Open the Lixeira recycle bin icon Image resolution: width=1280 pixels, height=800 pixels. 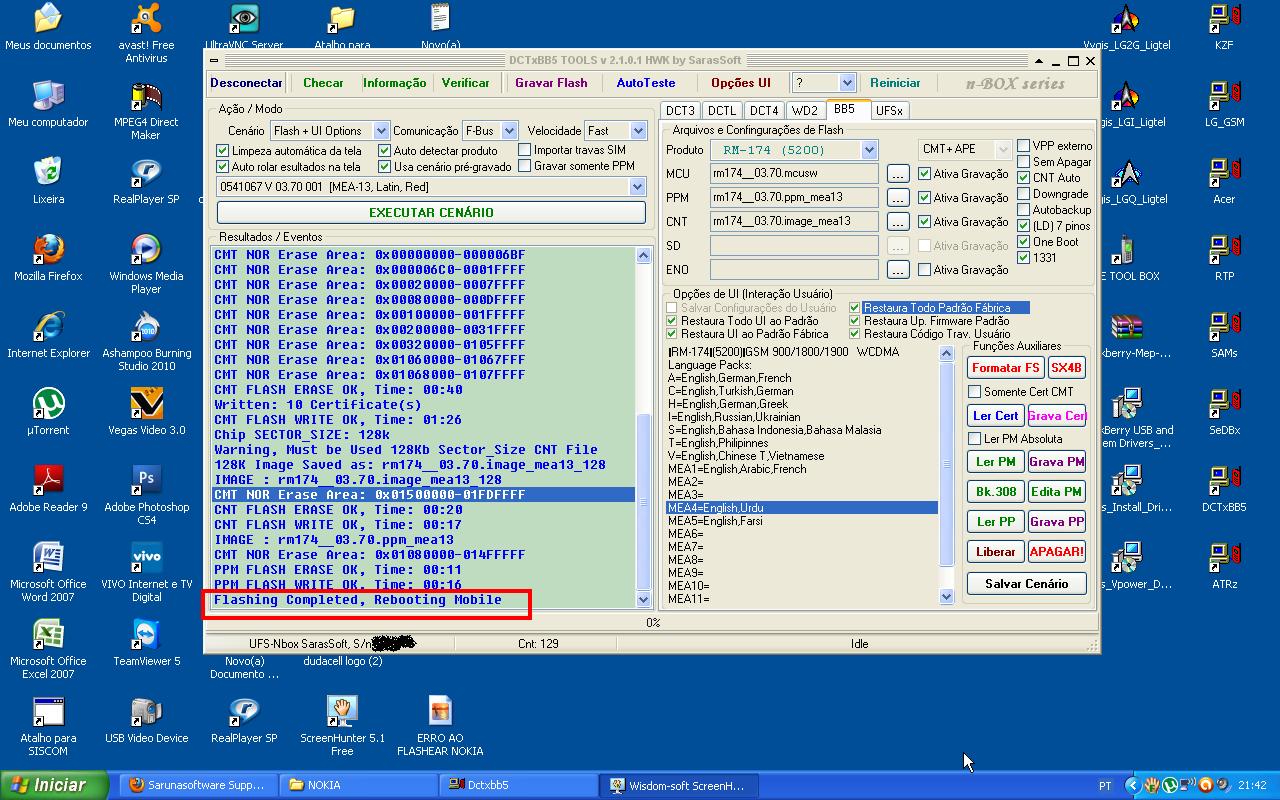coord(48,181)
